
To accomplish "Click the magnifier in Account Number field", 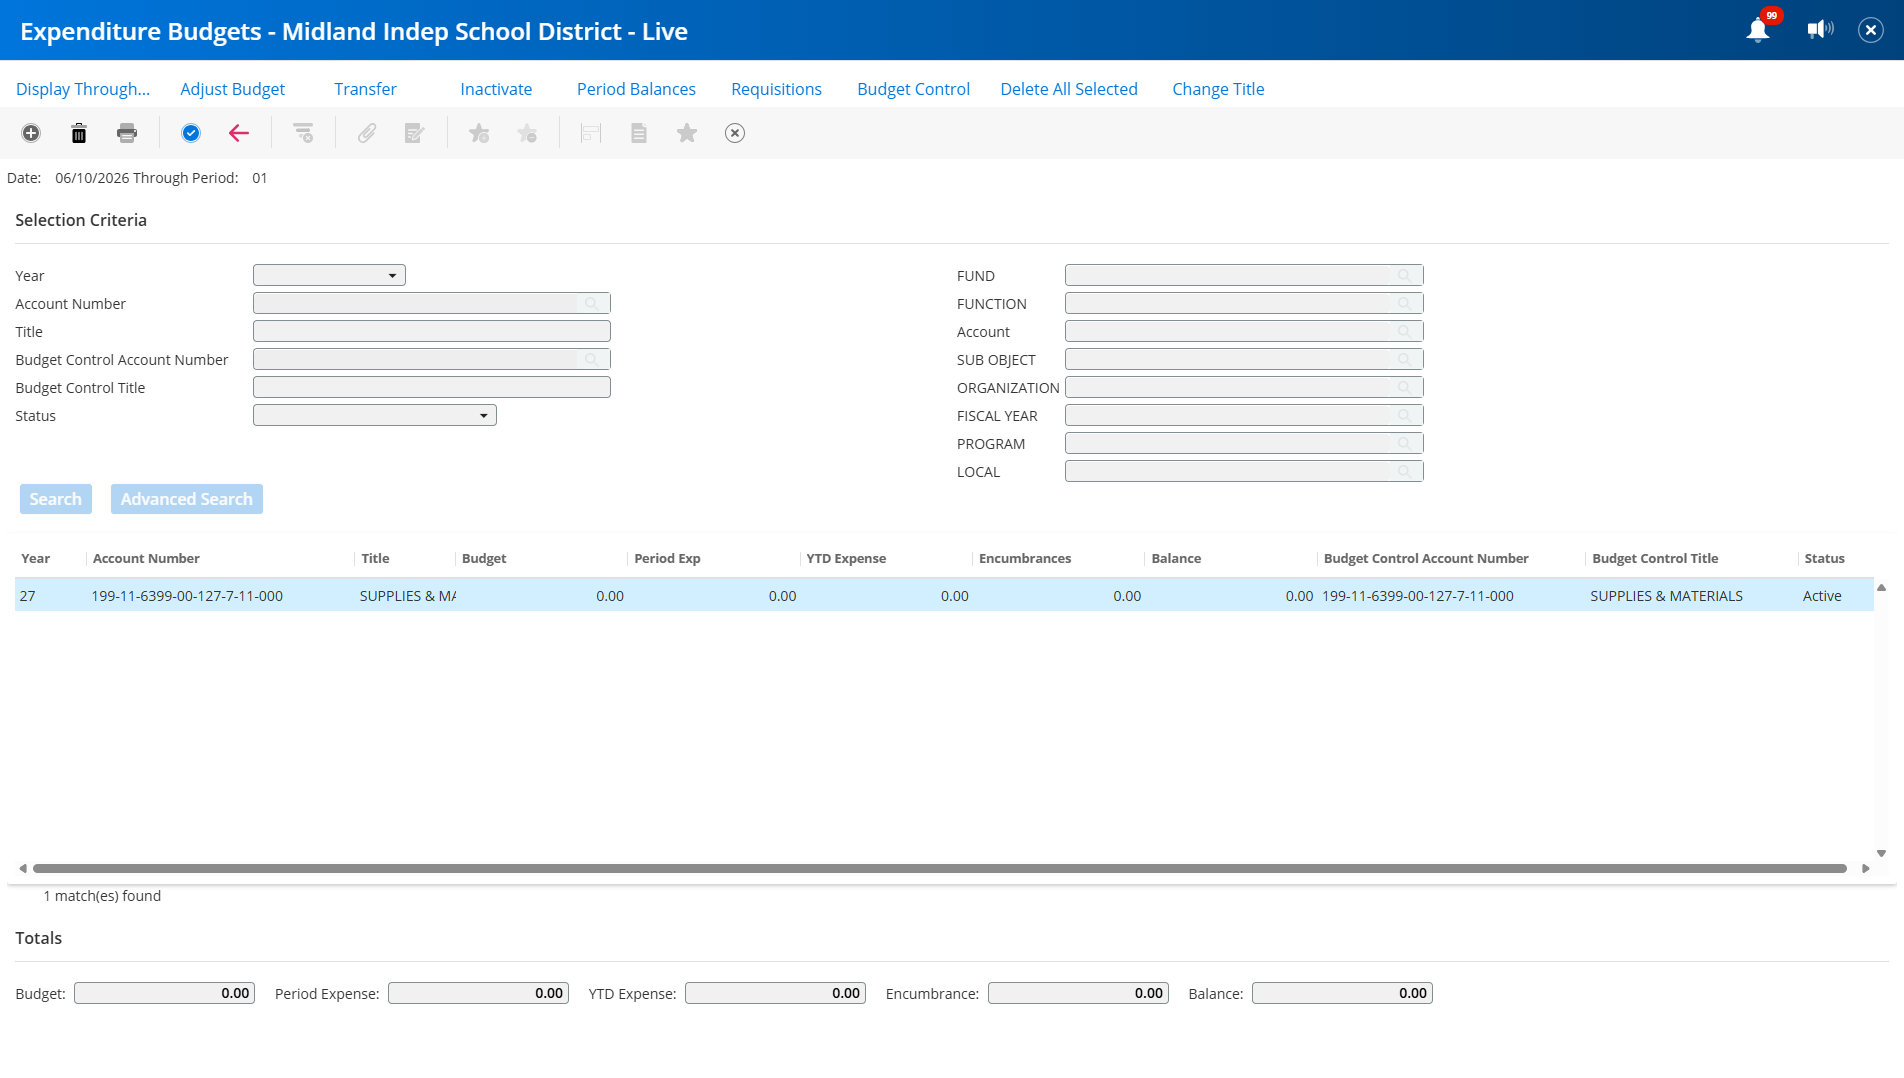I will [592, 303].
